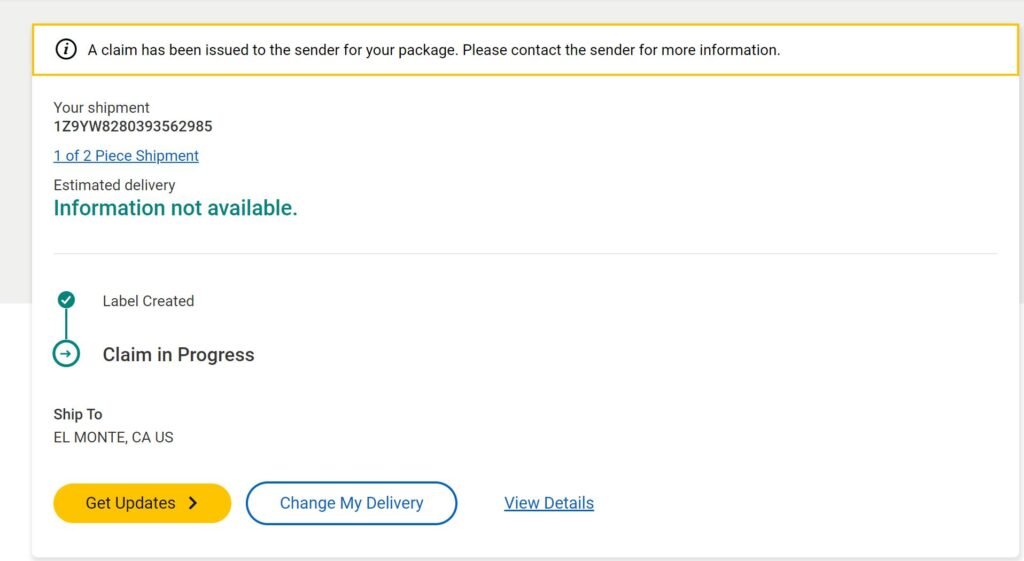Click the EL MONTE, CA US destination
The width and height of the screenshot is (1024, 561).
113,437
